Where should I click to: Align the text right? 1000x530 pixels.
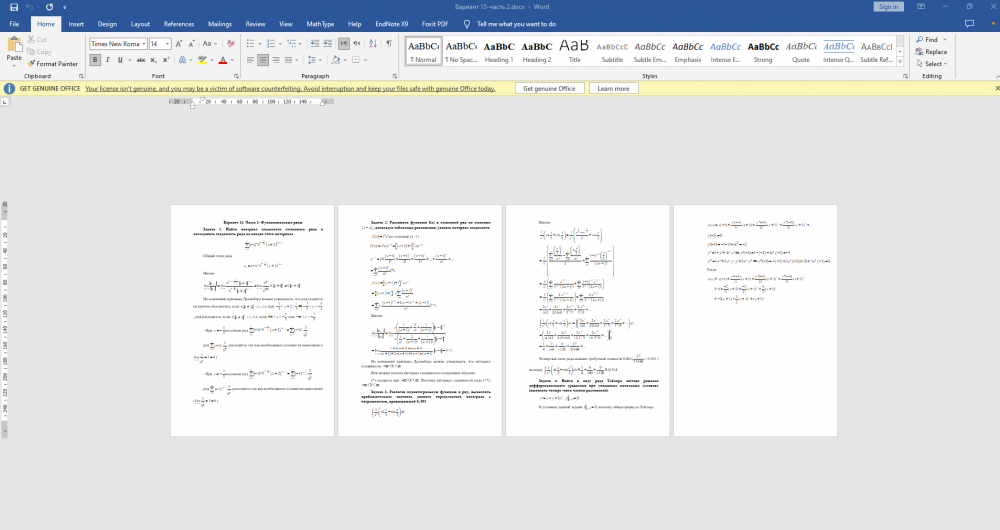276,60
